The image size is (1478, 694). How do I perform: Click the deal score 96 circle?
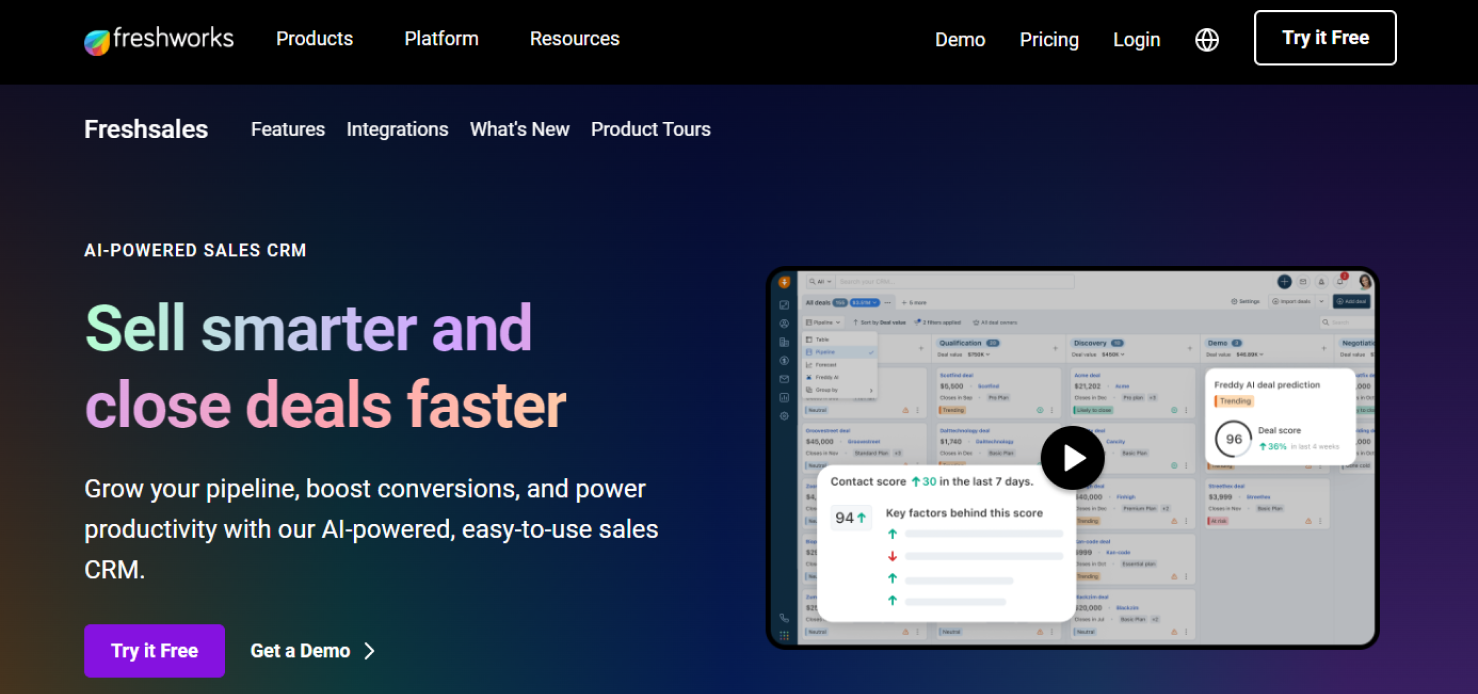(x=1234, y=439)
